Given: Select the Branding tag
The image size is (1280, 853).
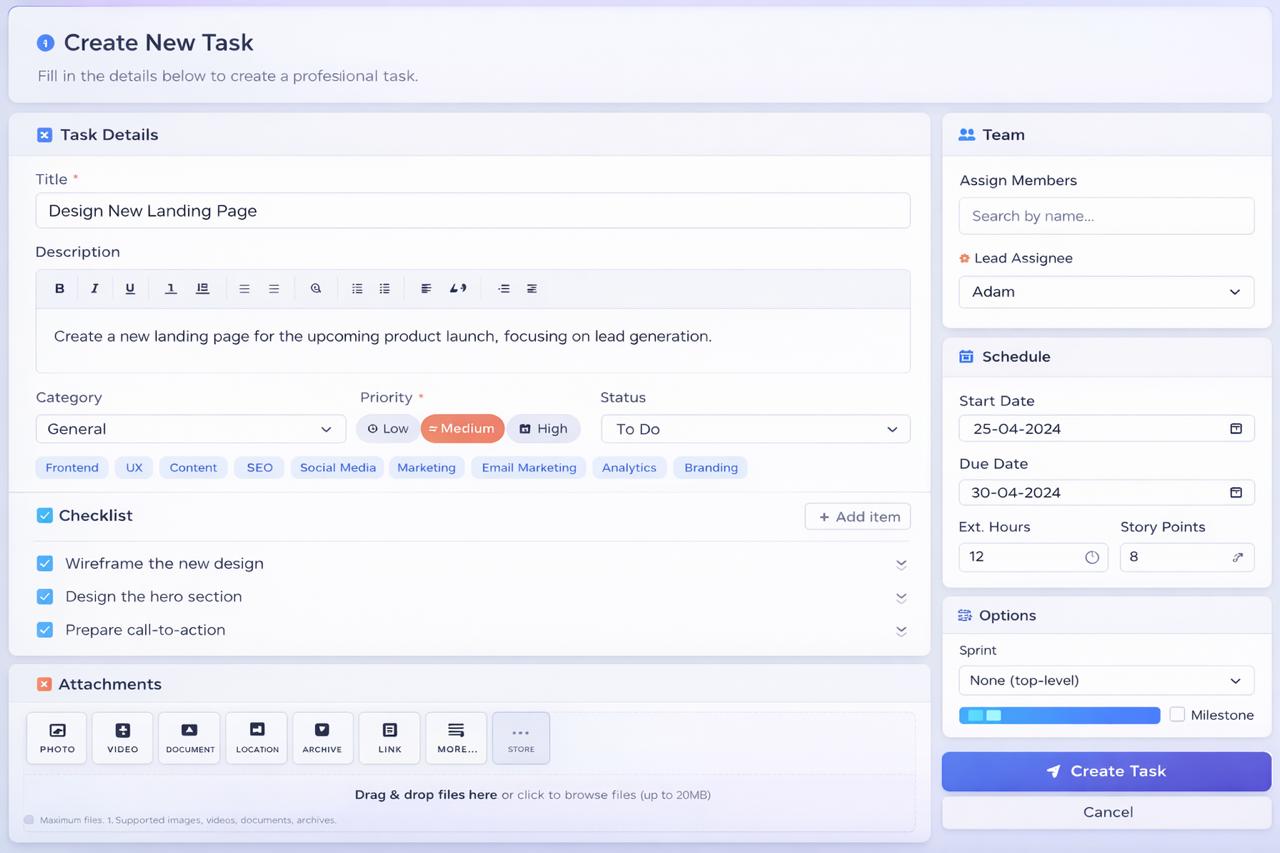Looking at the screenshot, I should (711, 467).
